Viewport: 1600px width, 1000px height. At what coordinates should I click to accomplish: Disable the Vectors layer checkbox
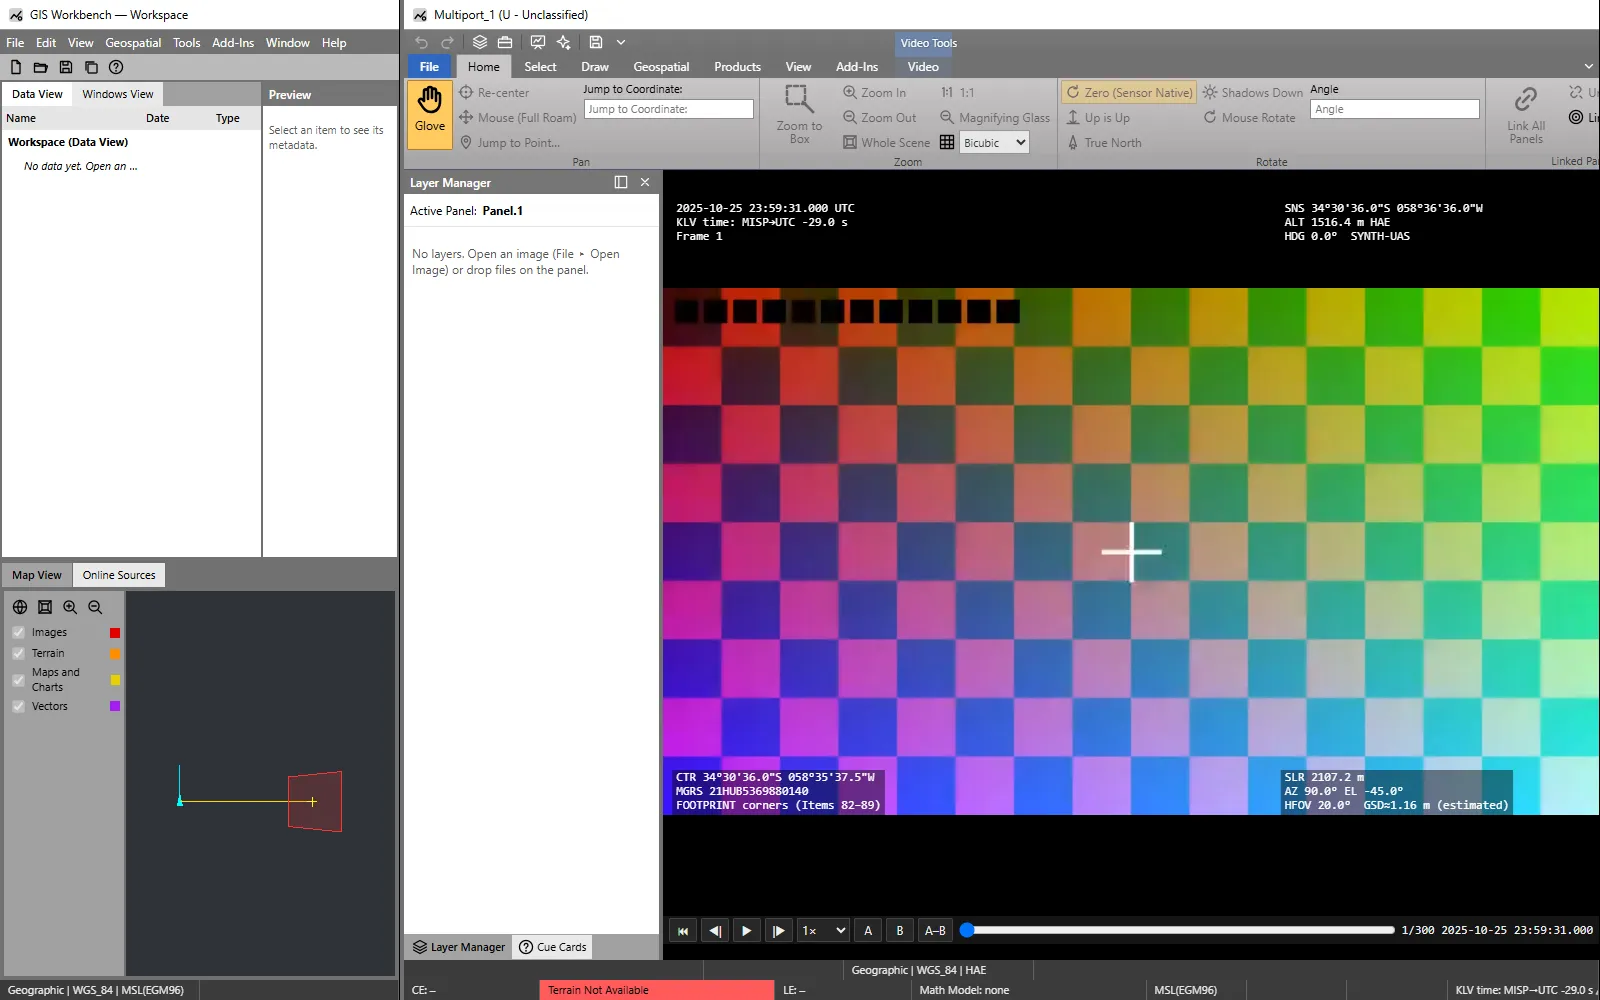point(18,706)
